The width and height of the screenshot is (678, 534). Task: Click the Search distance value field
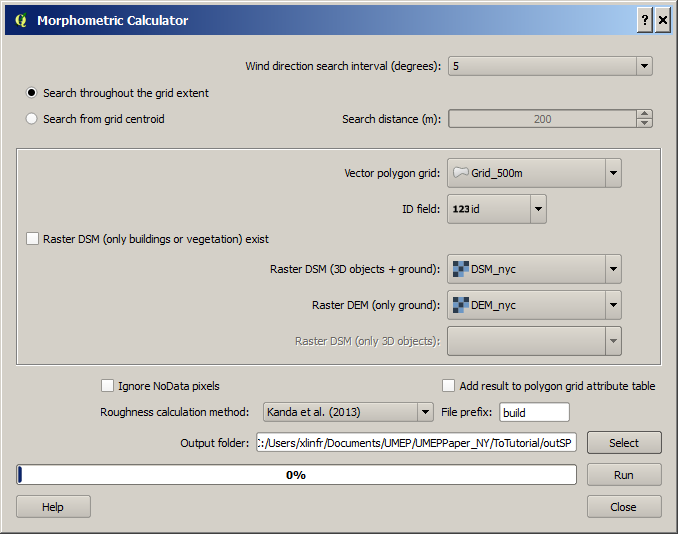(542, 119)
